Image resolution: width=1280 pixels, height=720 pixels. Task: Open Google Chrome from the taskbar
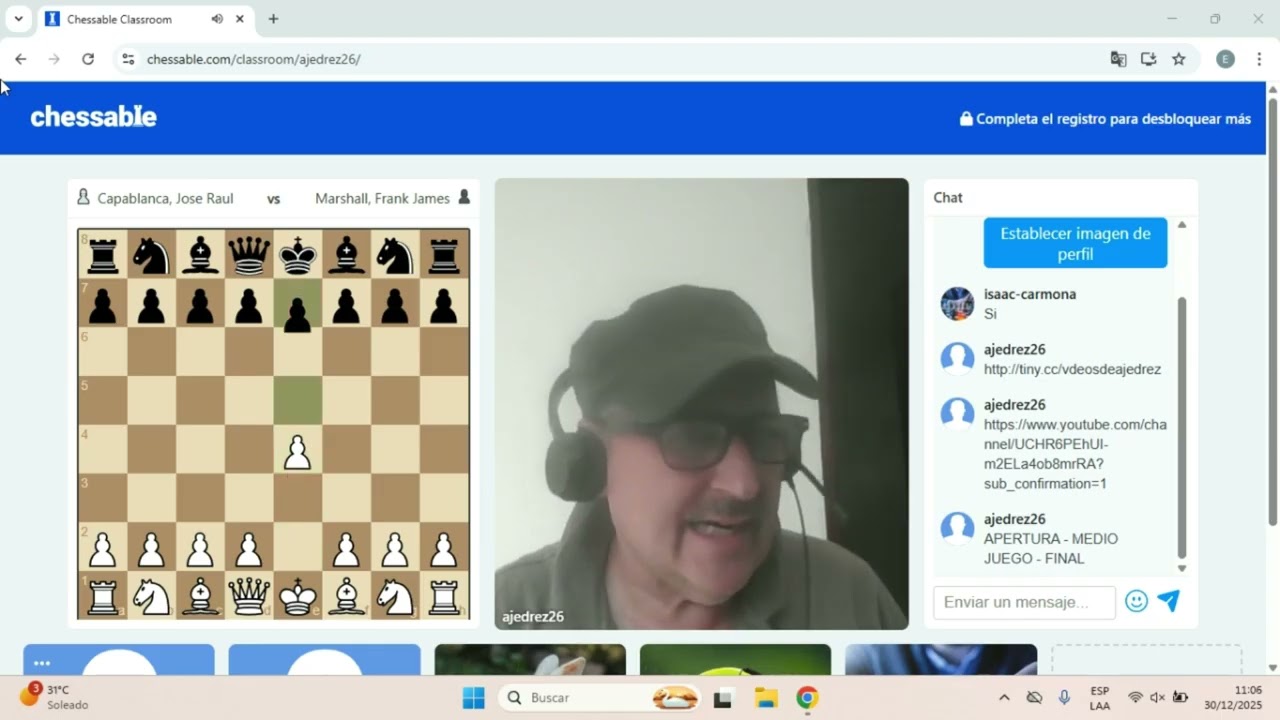(x=807, y=697)
